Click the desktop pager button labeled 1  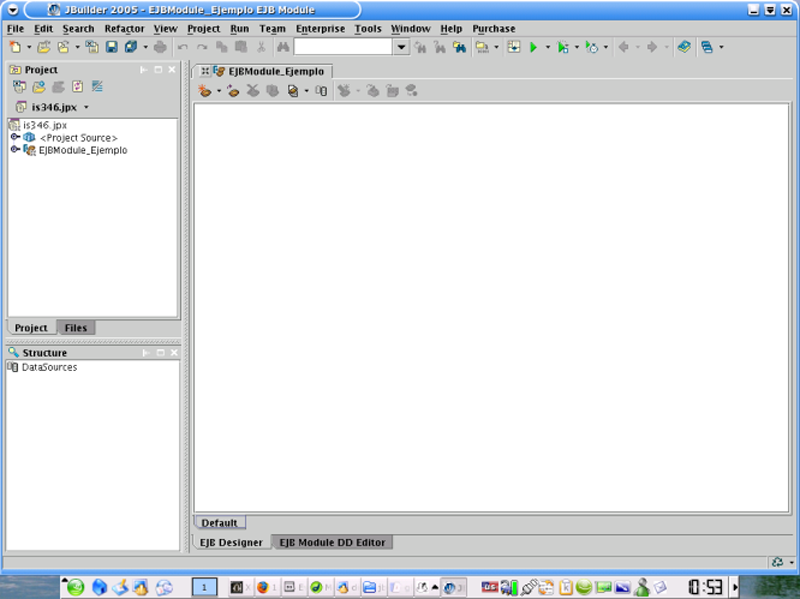[204, 587]
